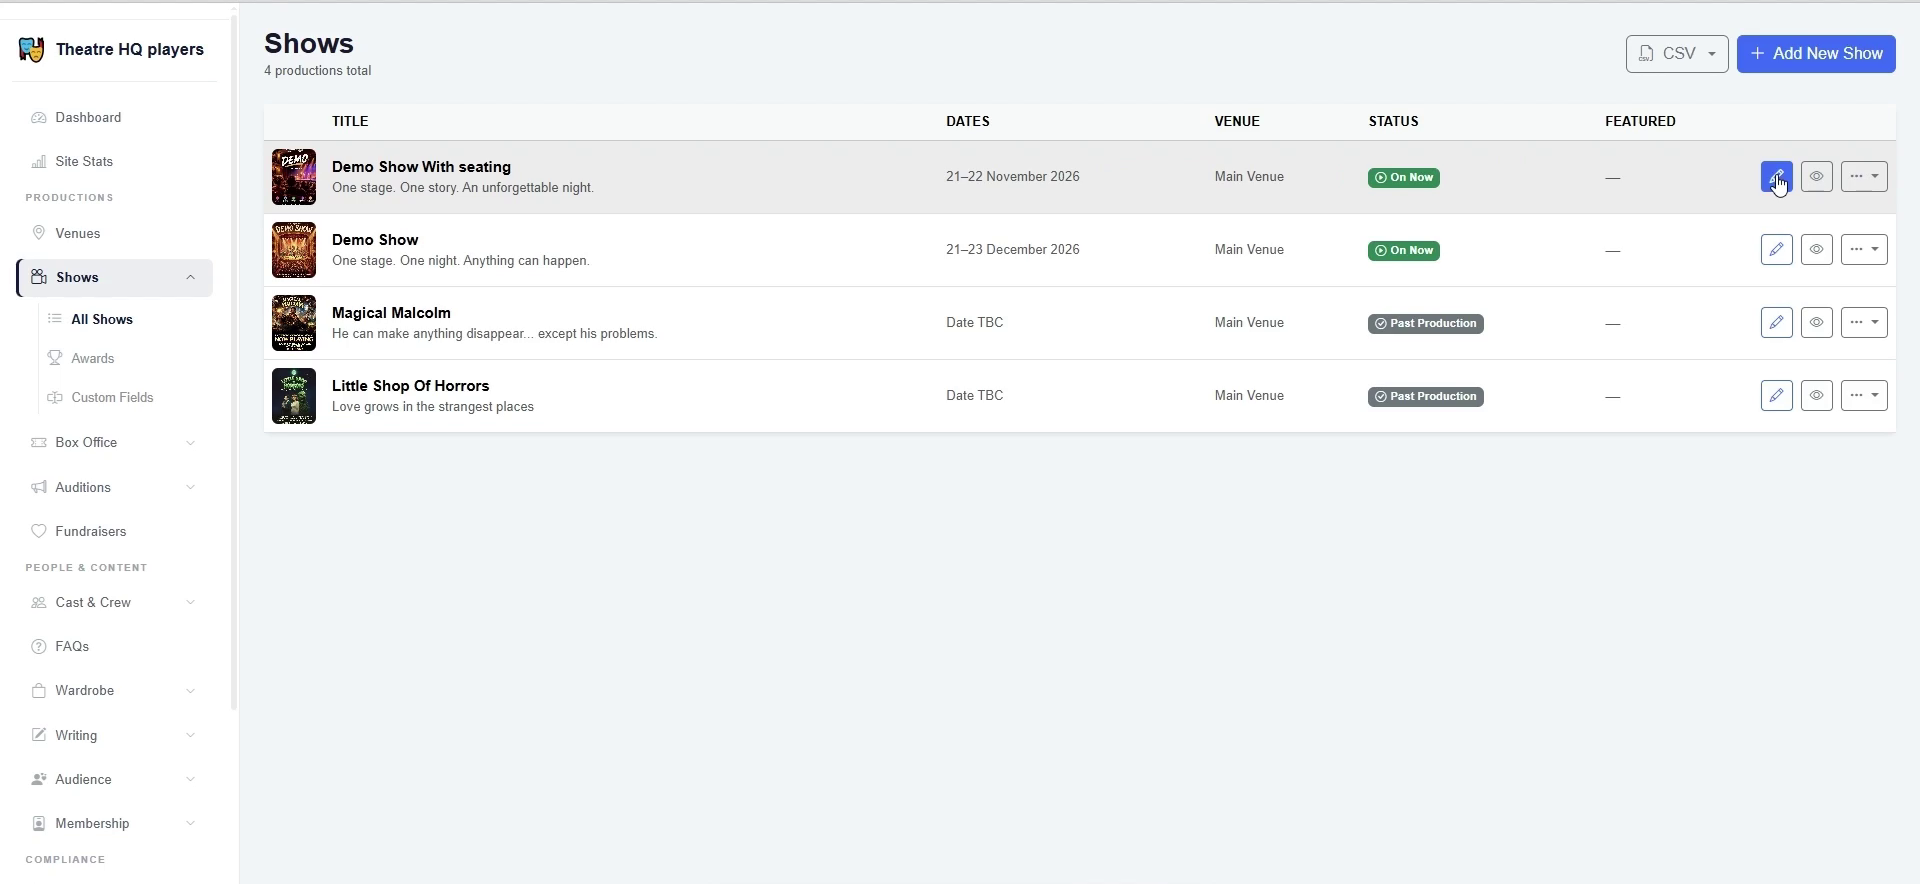Screen dimensions: 1920x884
Task: Expand the Cast & Crew menu
Action: click(x=116, y=603)
